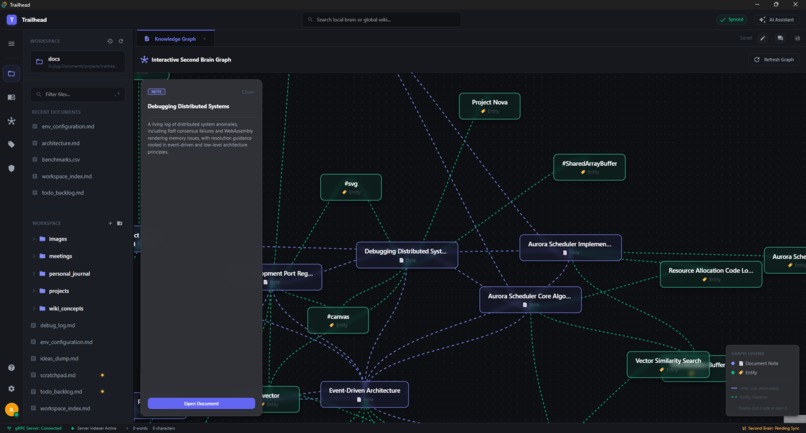Select Debugging Distributed Syst... graph node
806x433 pixels.
pos(407,255)
